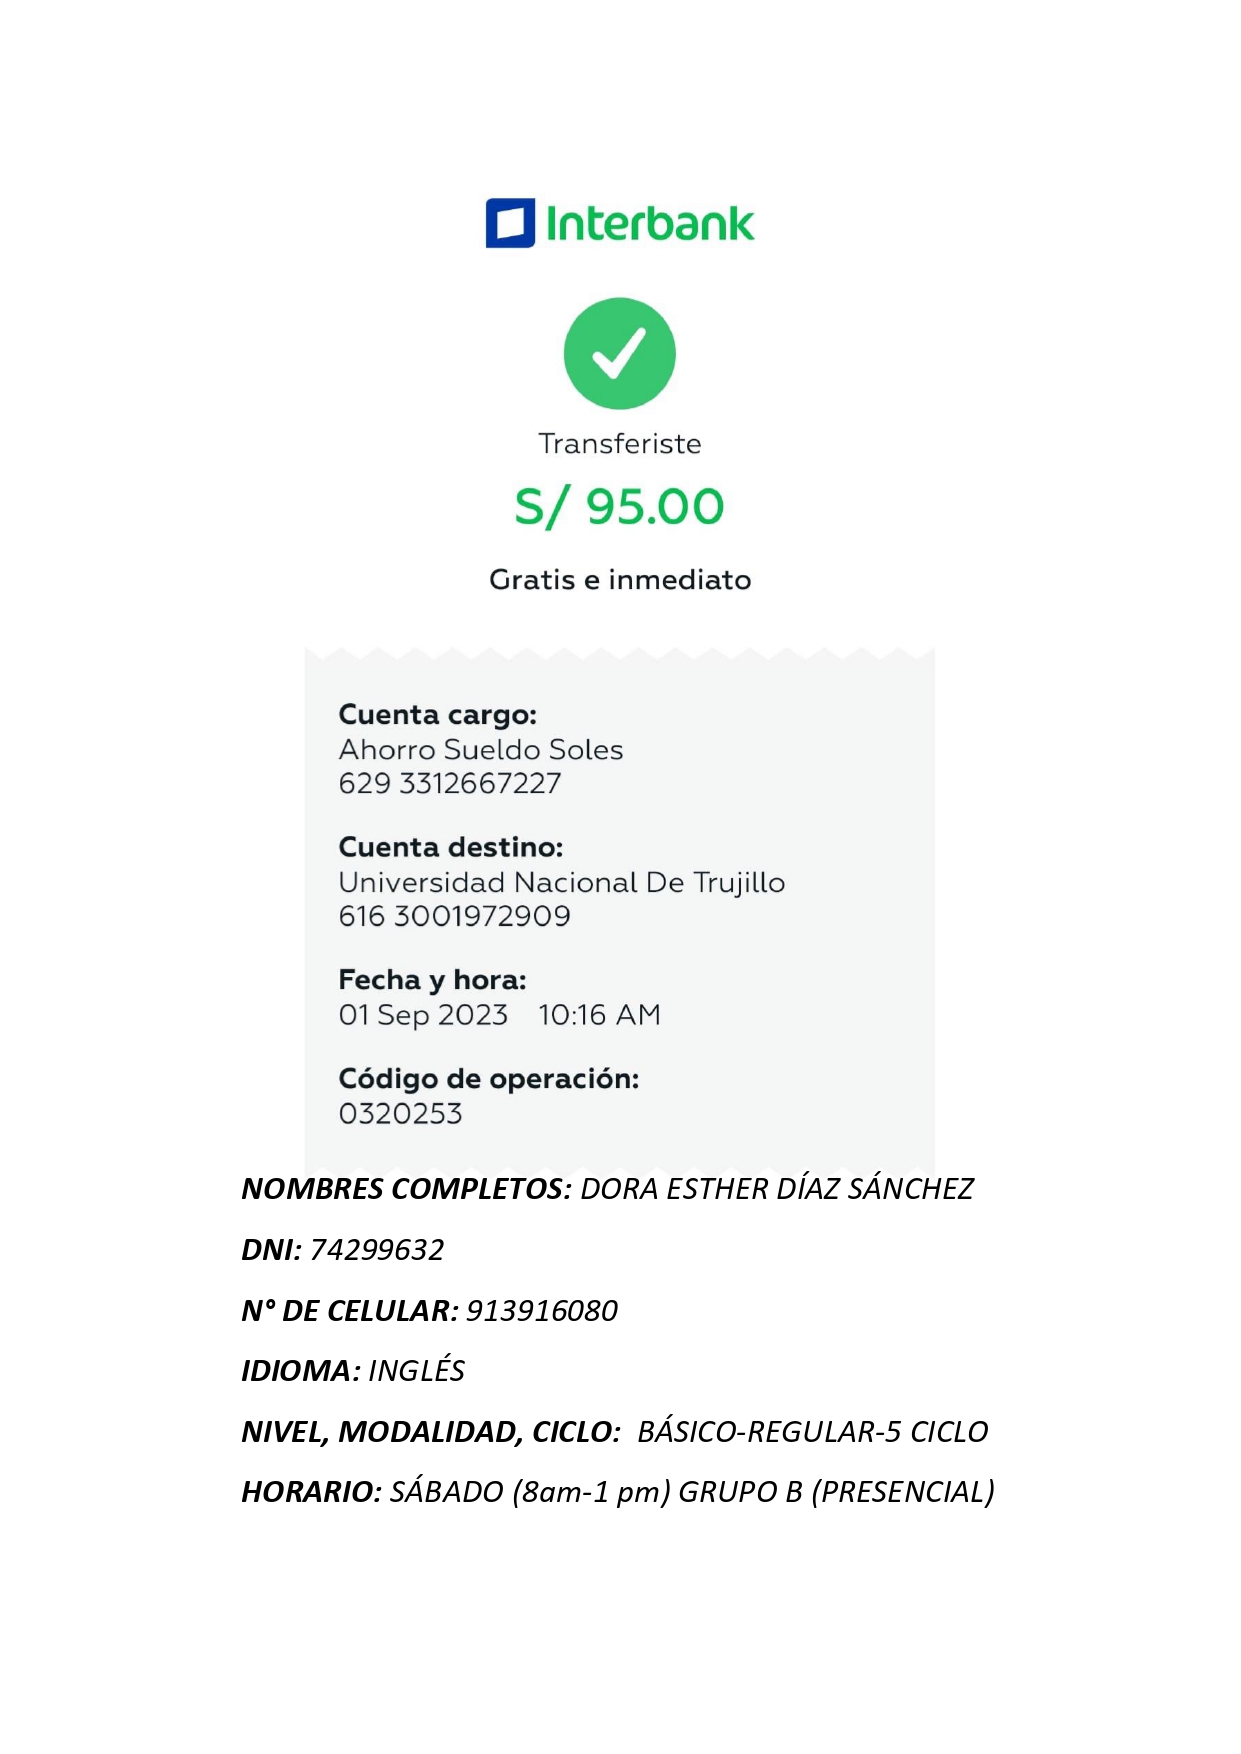Click the IDIOMA value INGLÉS

(x=417, y=1371)
